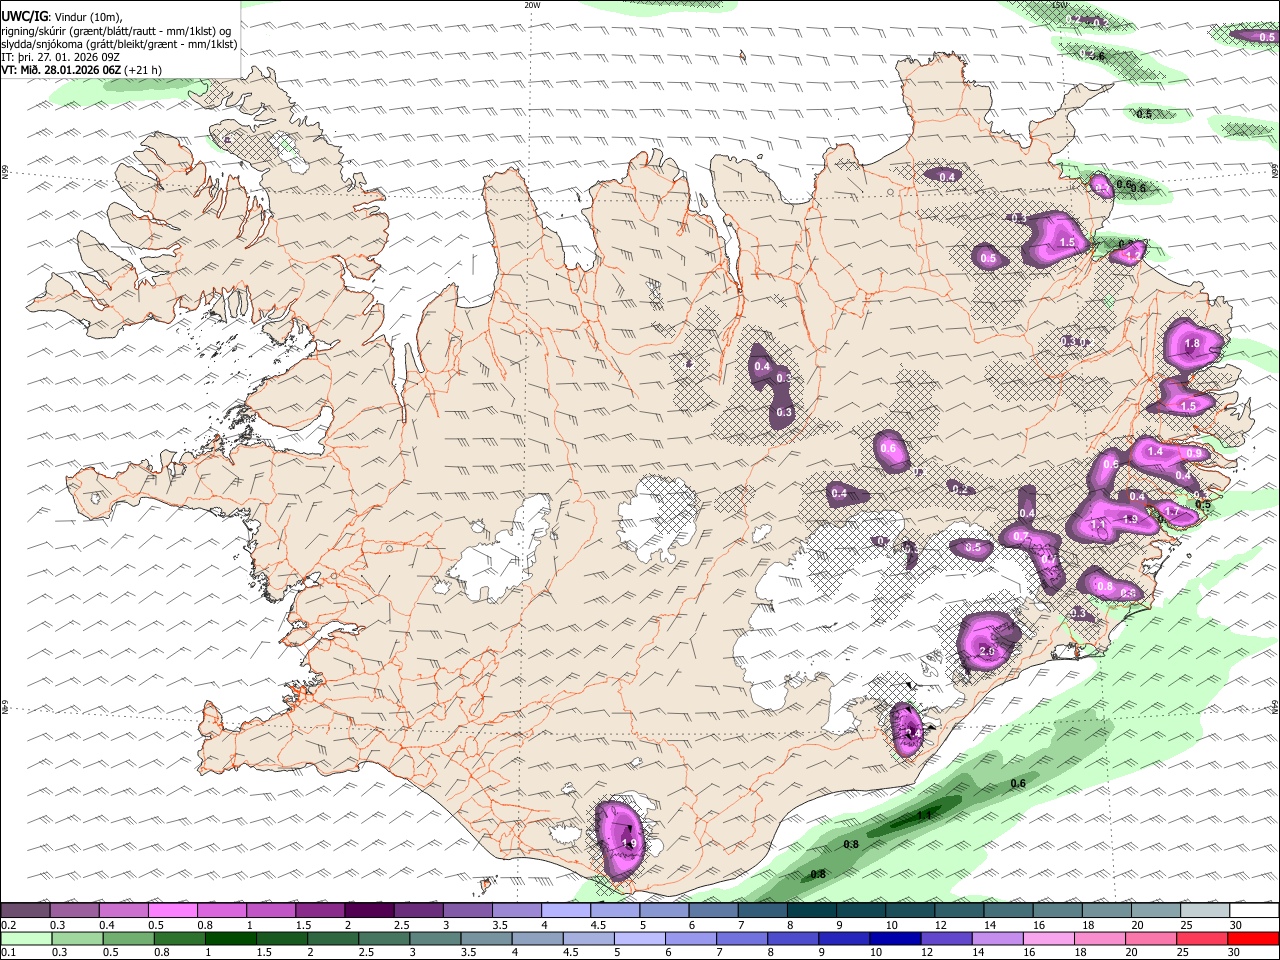Click the 'rigning/skúrir' legend description line

[x=116, y=31]
